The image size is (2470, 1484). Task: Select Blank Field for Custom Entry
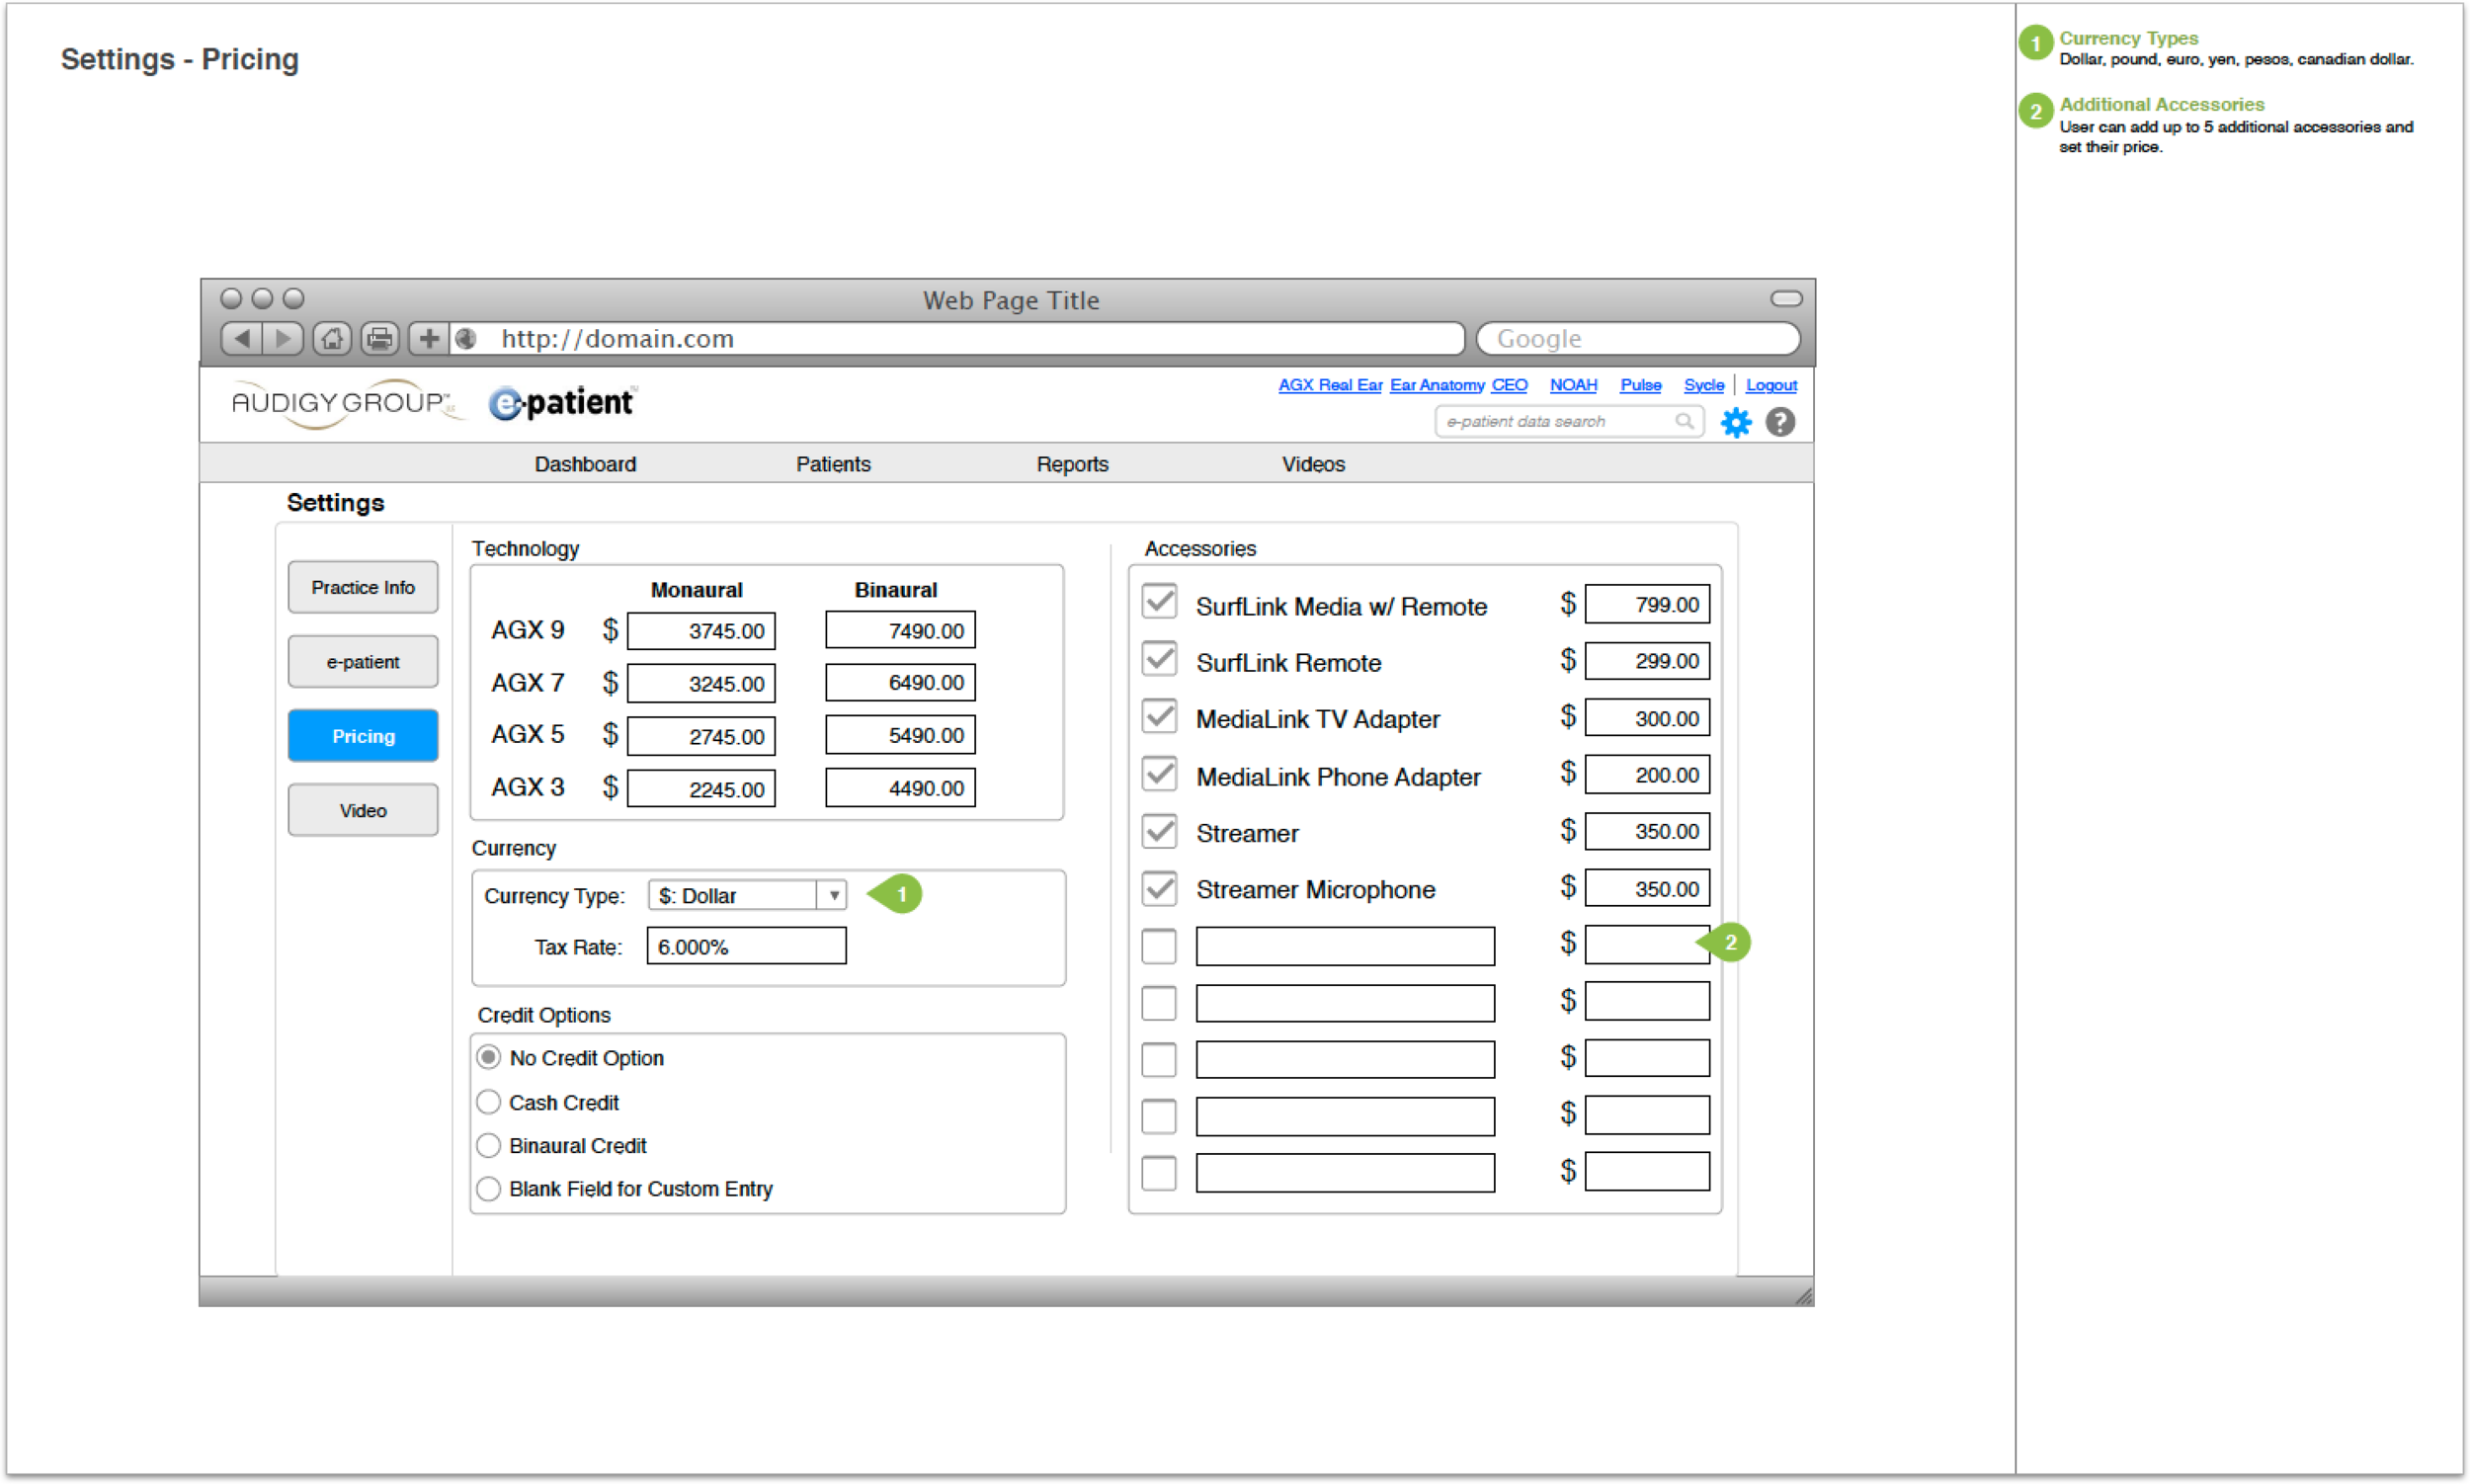[488, 1188]
